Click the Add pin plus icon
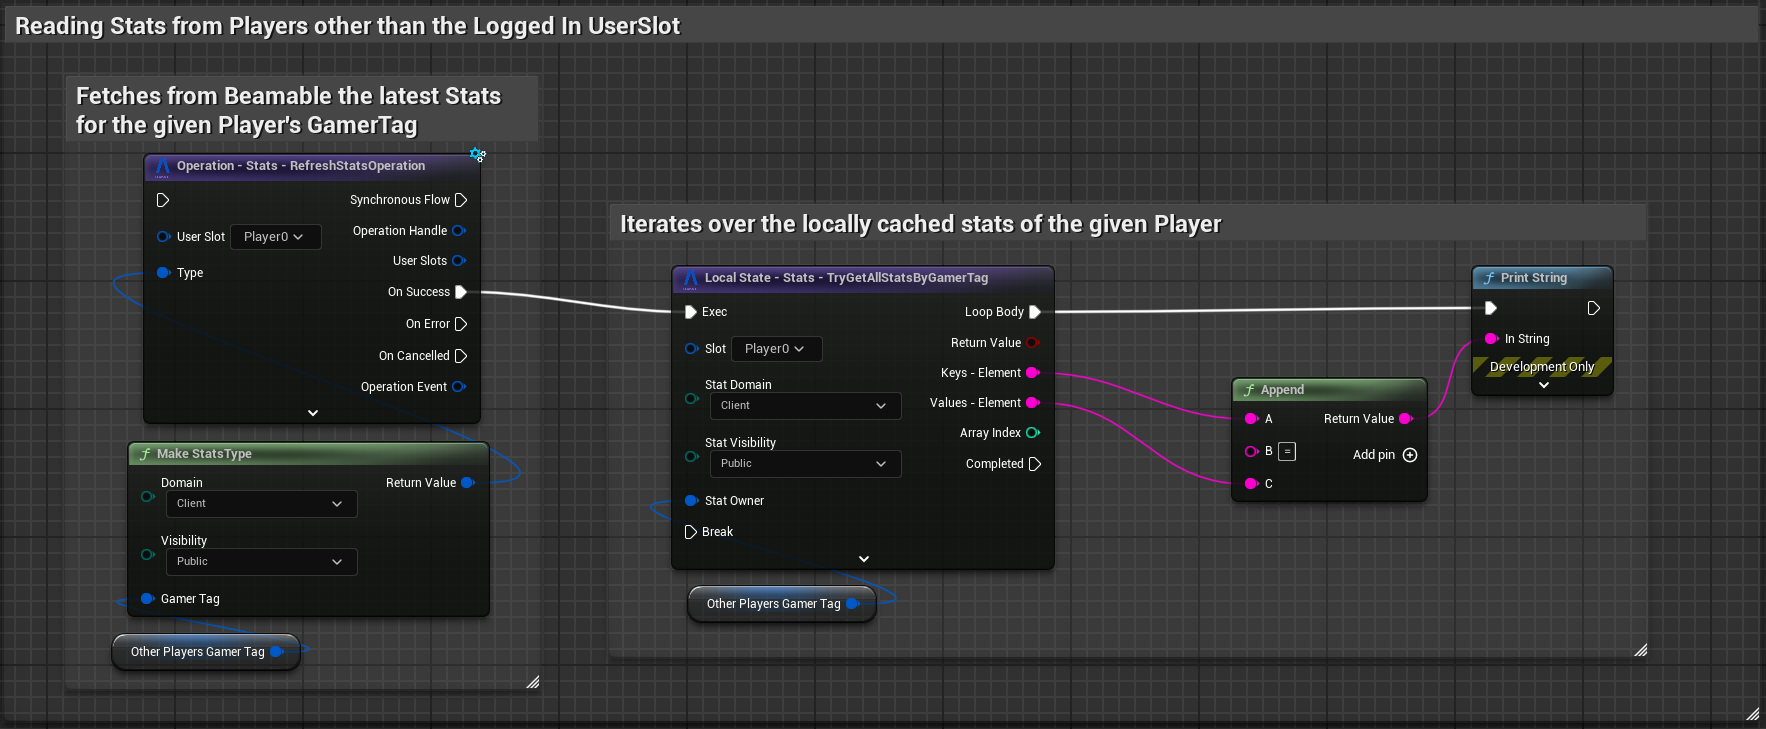The width and height of the screenshot is (1766, 729). click(x=1410, y=455)
